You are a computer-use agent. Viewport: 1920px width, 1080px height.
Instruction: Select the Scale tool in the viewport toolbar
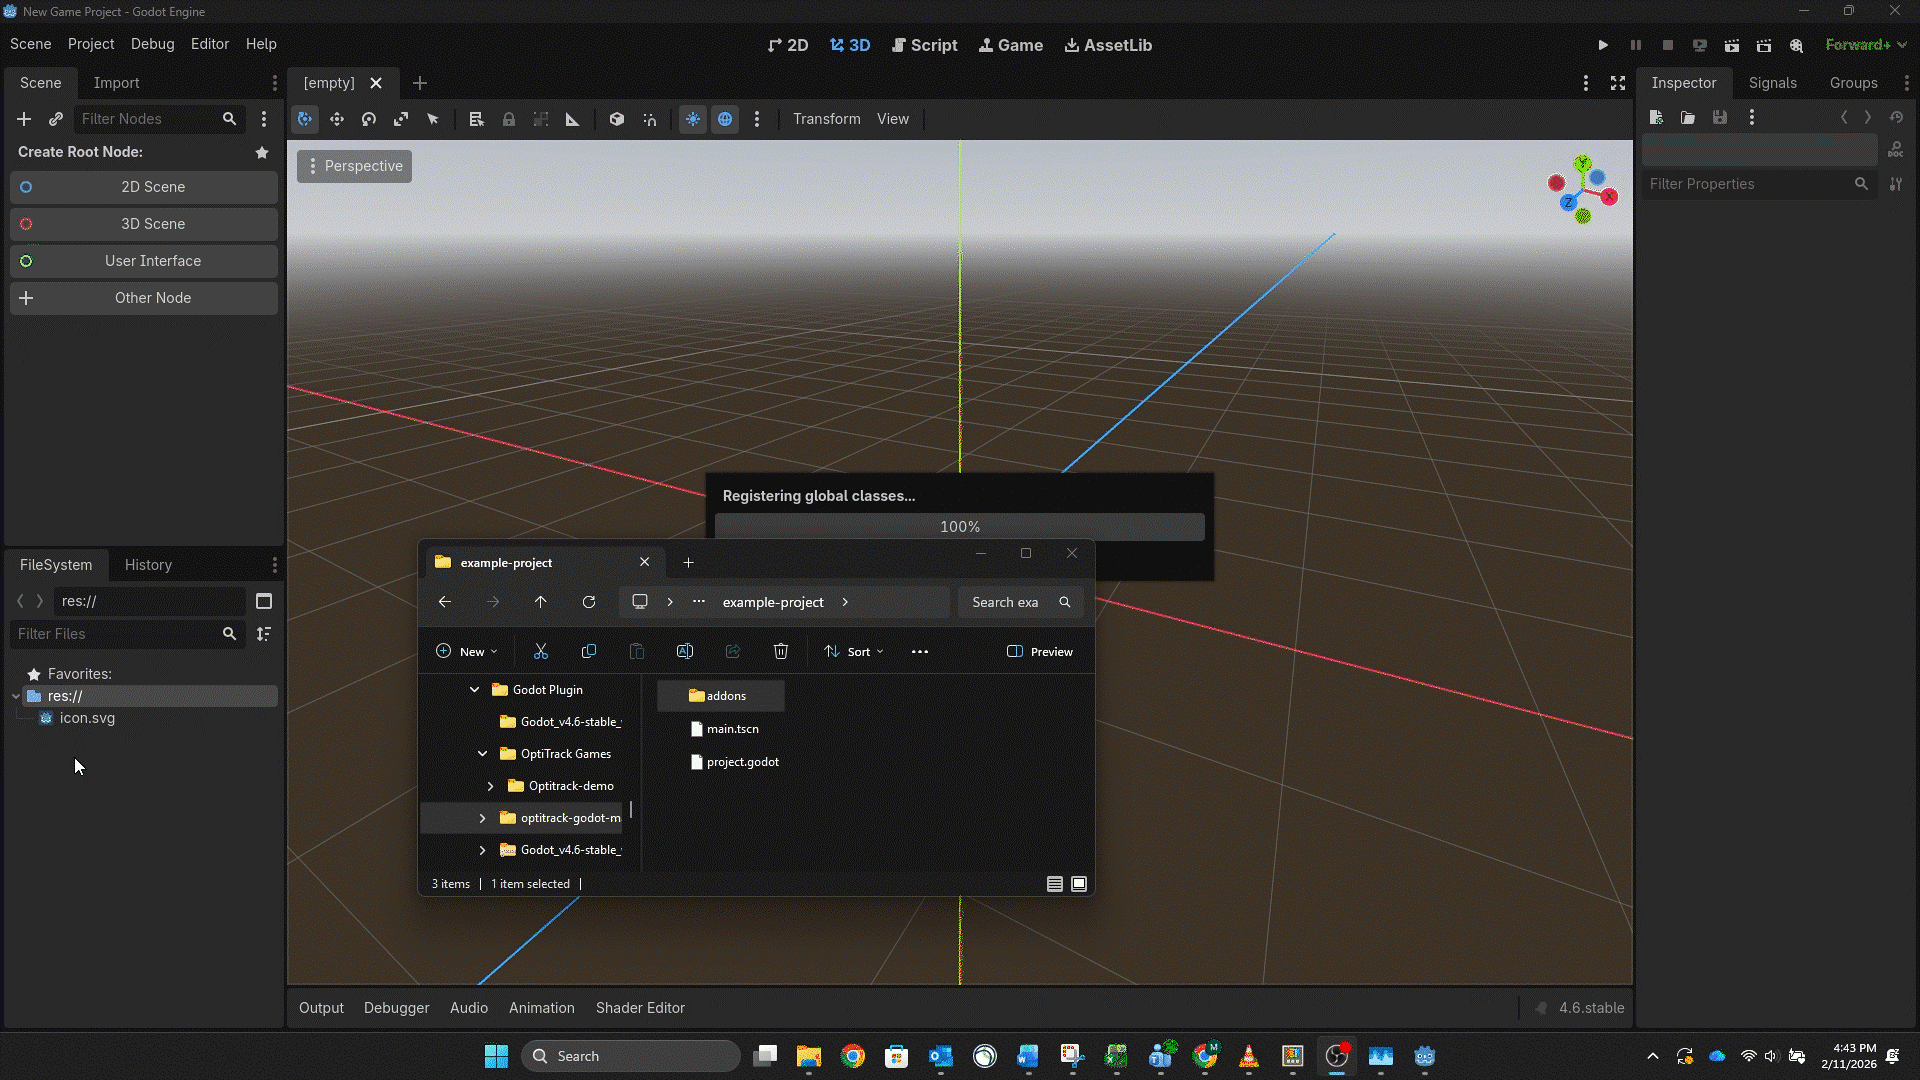pyautogui.click(x=401, y=119)
